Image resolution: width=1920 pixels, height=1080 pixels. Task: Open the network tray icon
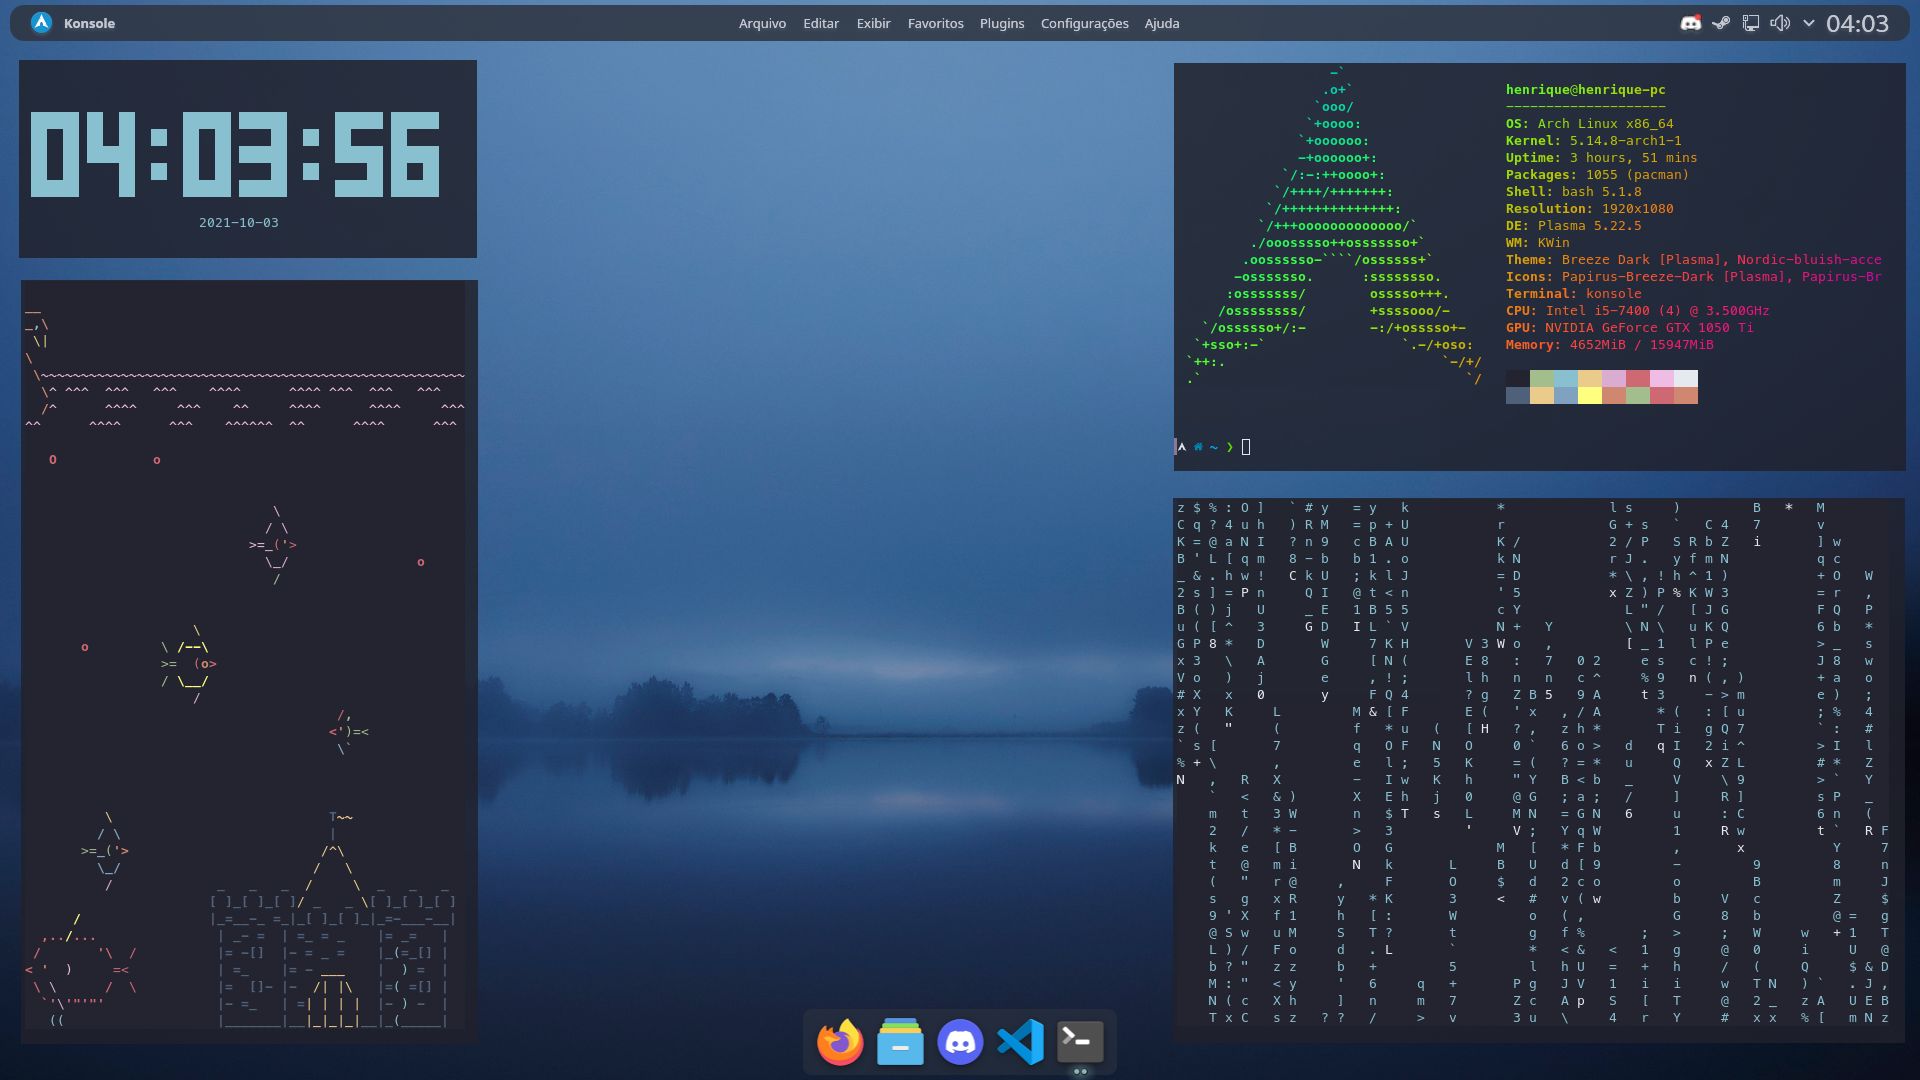click(1751, 23)
